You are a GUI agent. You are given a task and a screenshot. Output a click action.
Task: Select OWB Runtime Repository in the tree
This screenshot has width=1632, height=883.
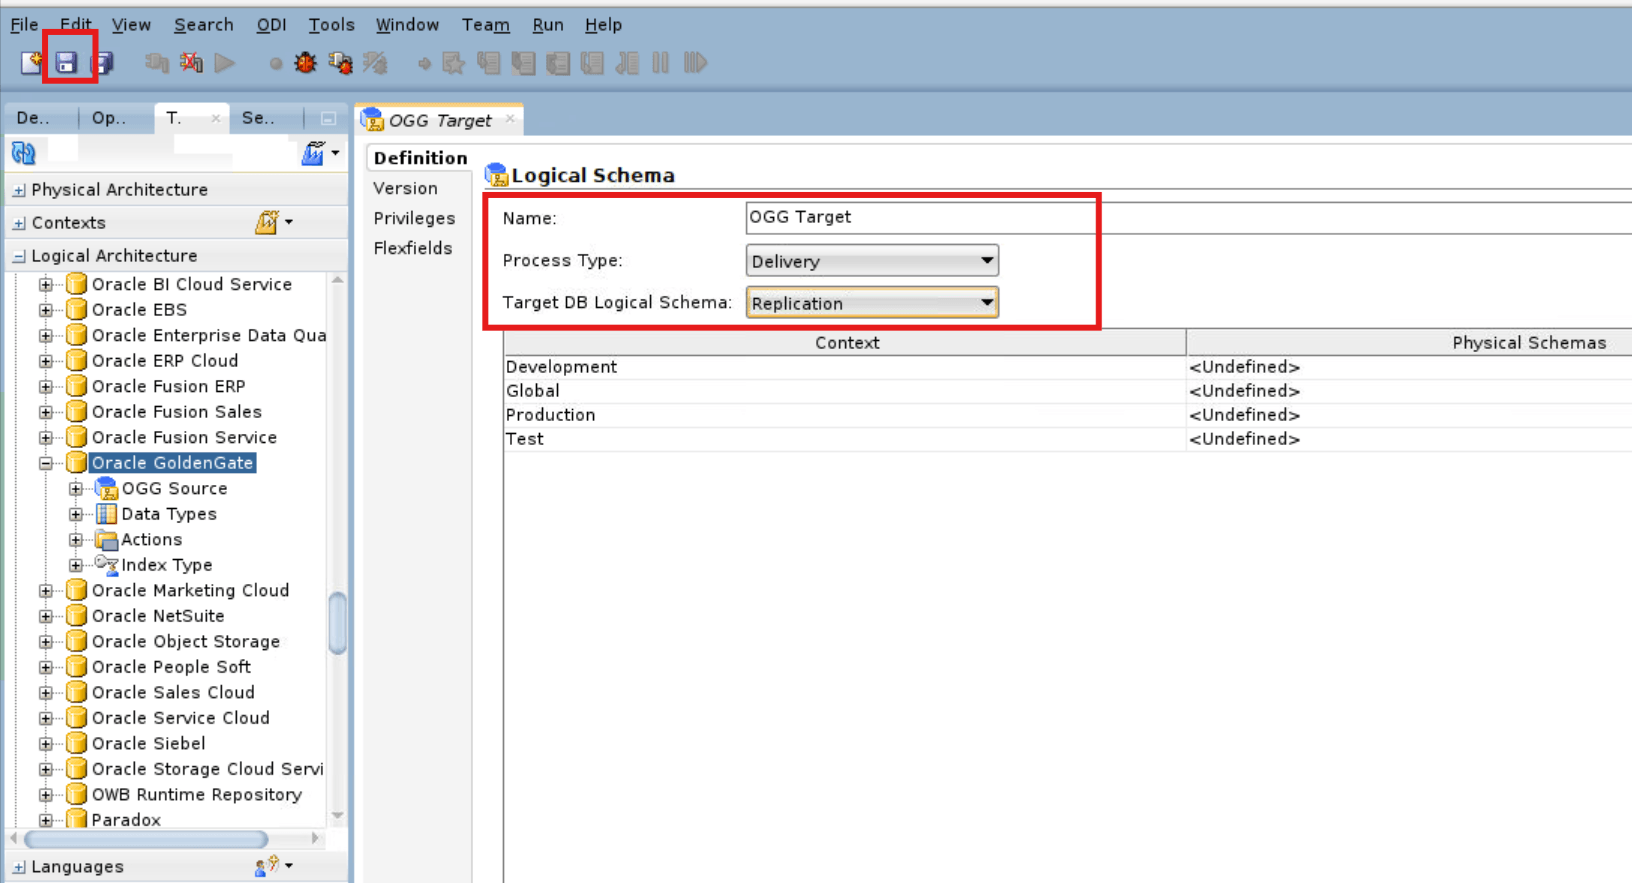[x=196, y=795]
